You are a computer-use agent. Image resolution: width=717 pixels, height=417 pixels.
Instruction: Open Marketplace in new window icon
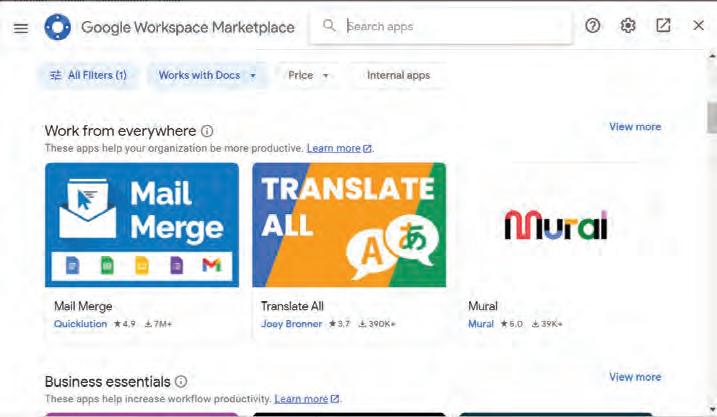click(663, 26)
